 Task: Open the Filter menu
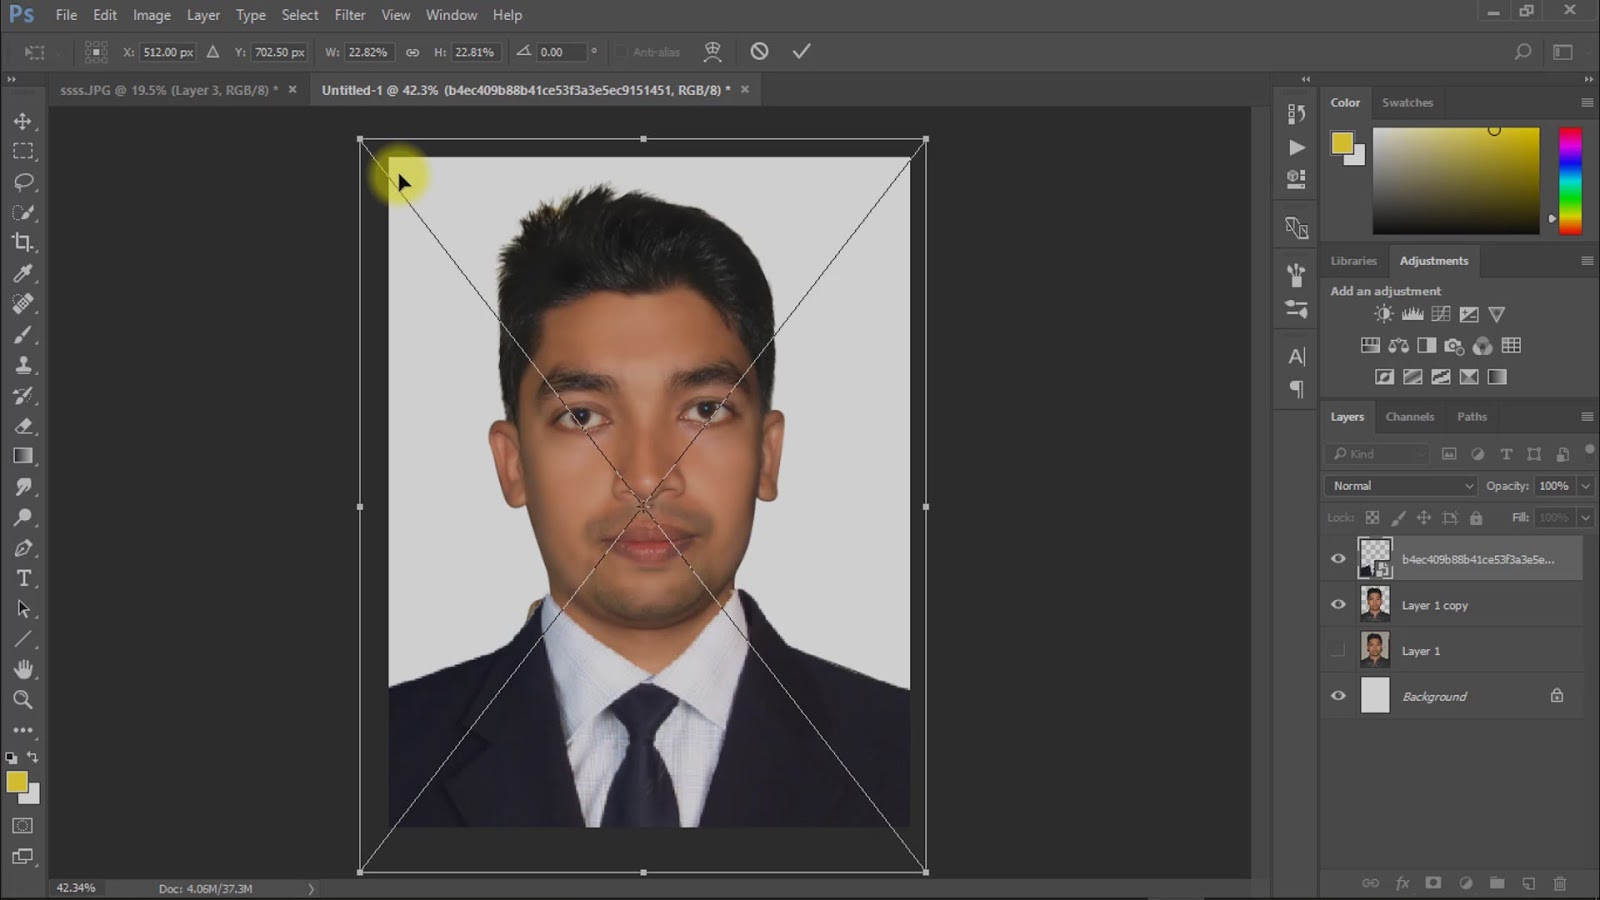349,15
